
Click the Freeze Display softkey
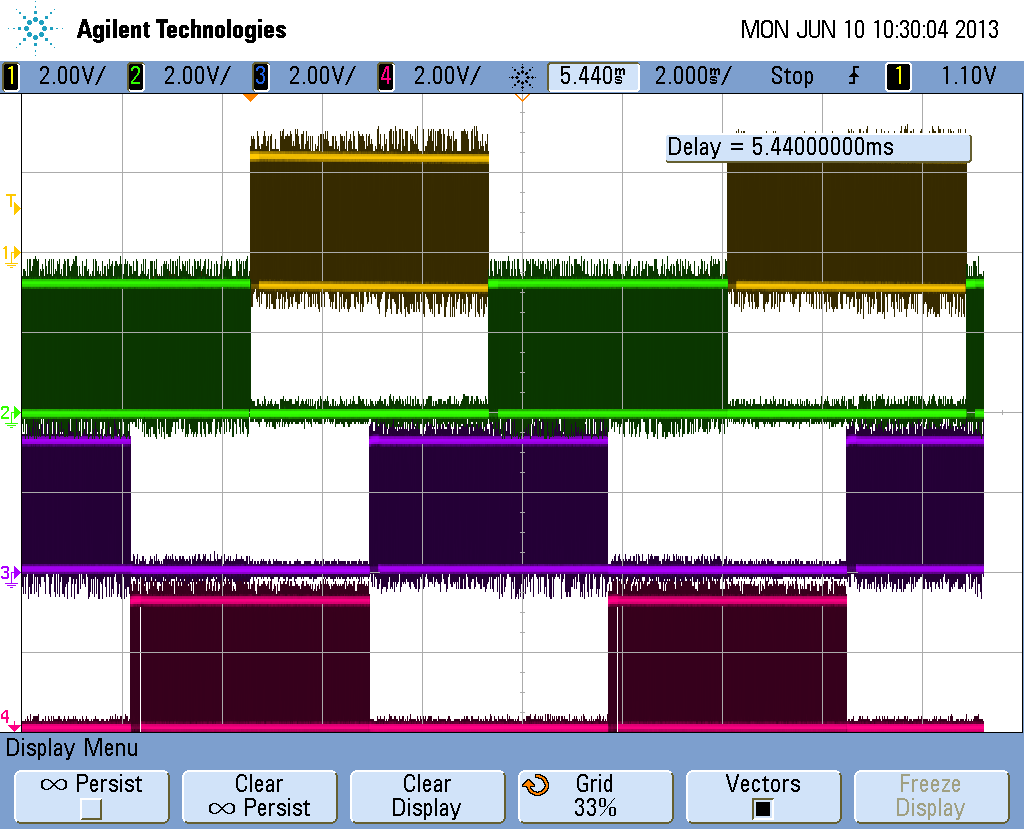click(931, 796)
